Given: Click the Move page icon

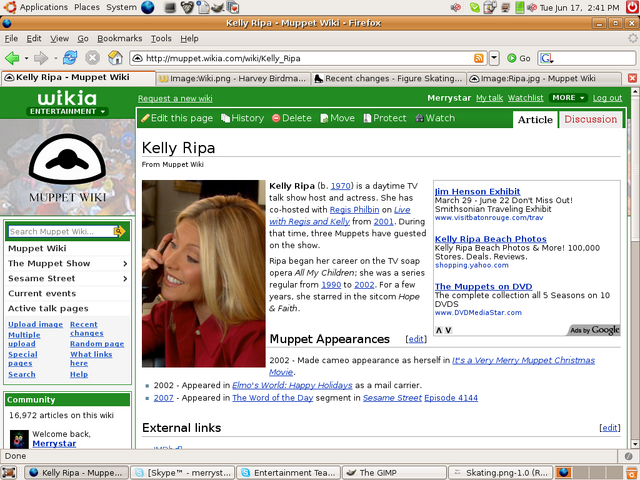Looking at the screenshot, I should click(324, 118).
